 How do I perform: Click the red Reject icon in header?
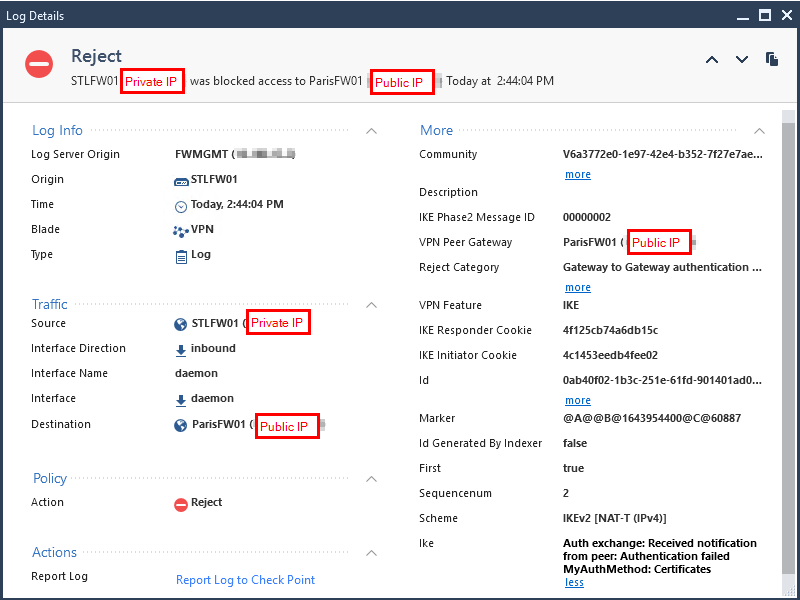click(x=39, y=64)
